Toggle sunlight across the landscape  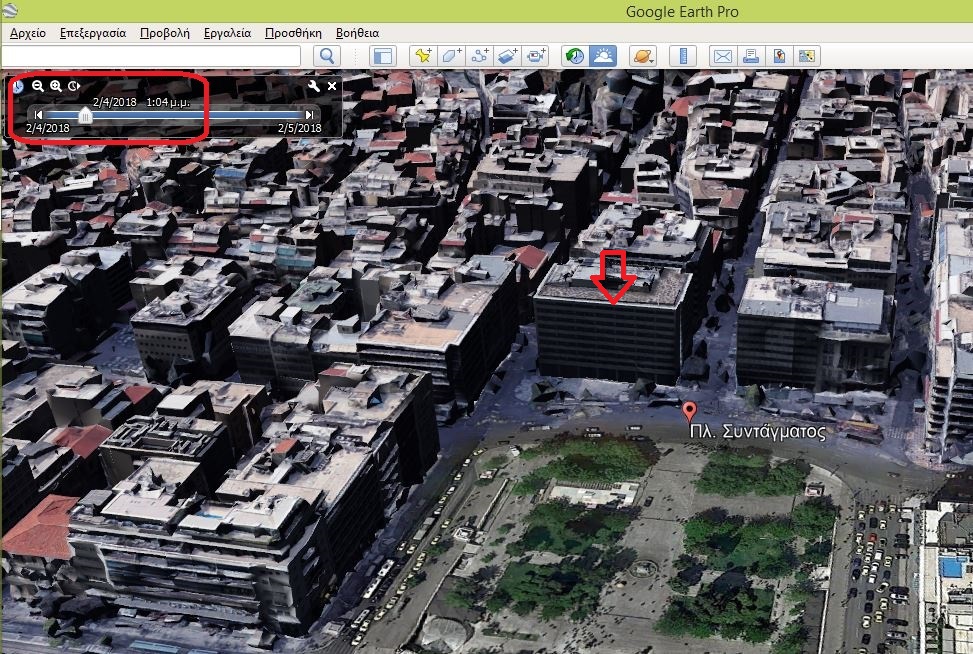pos(603,56)
